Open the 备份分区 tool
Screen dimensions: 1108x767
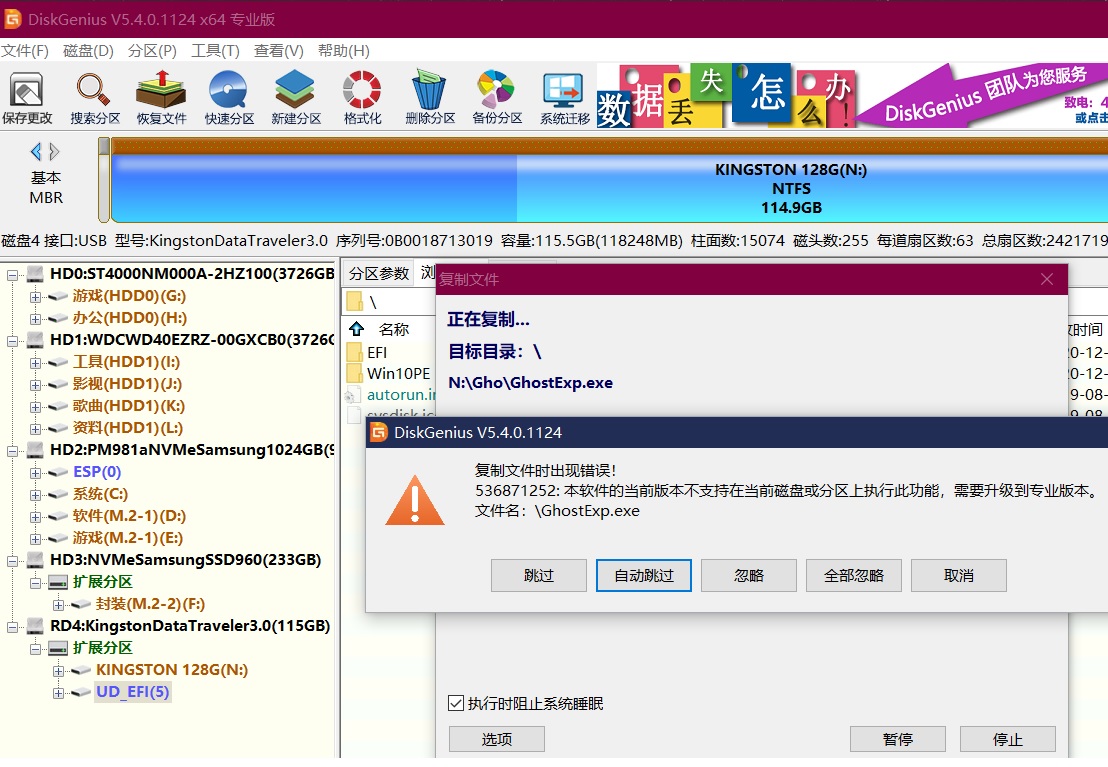[x=497, y=98]
